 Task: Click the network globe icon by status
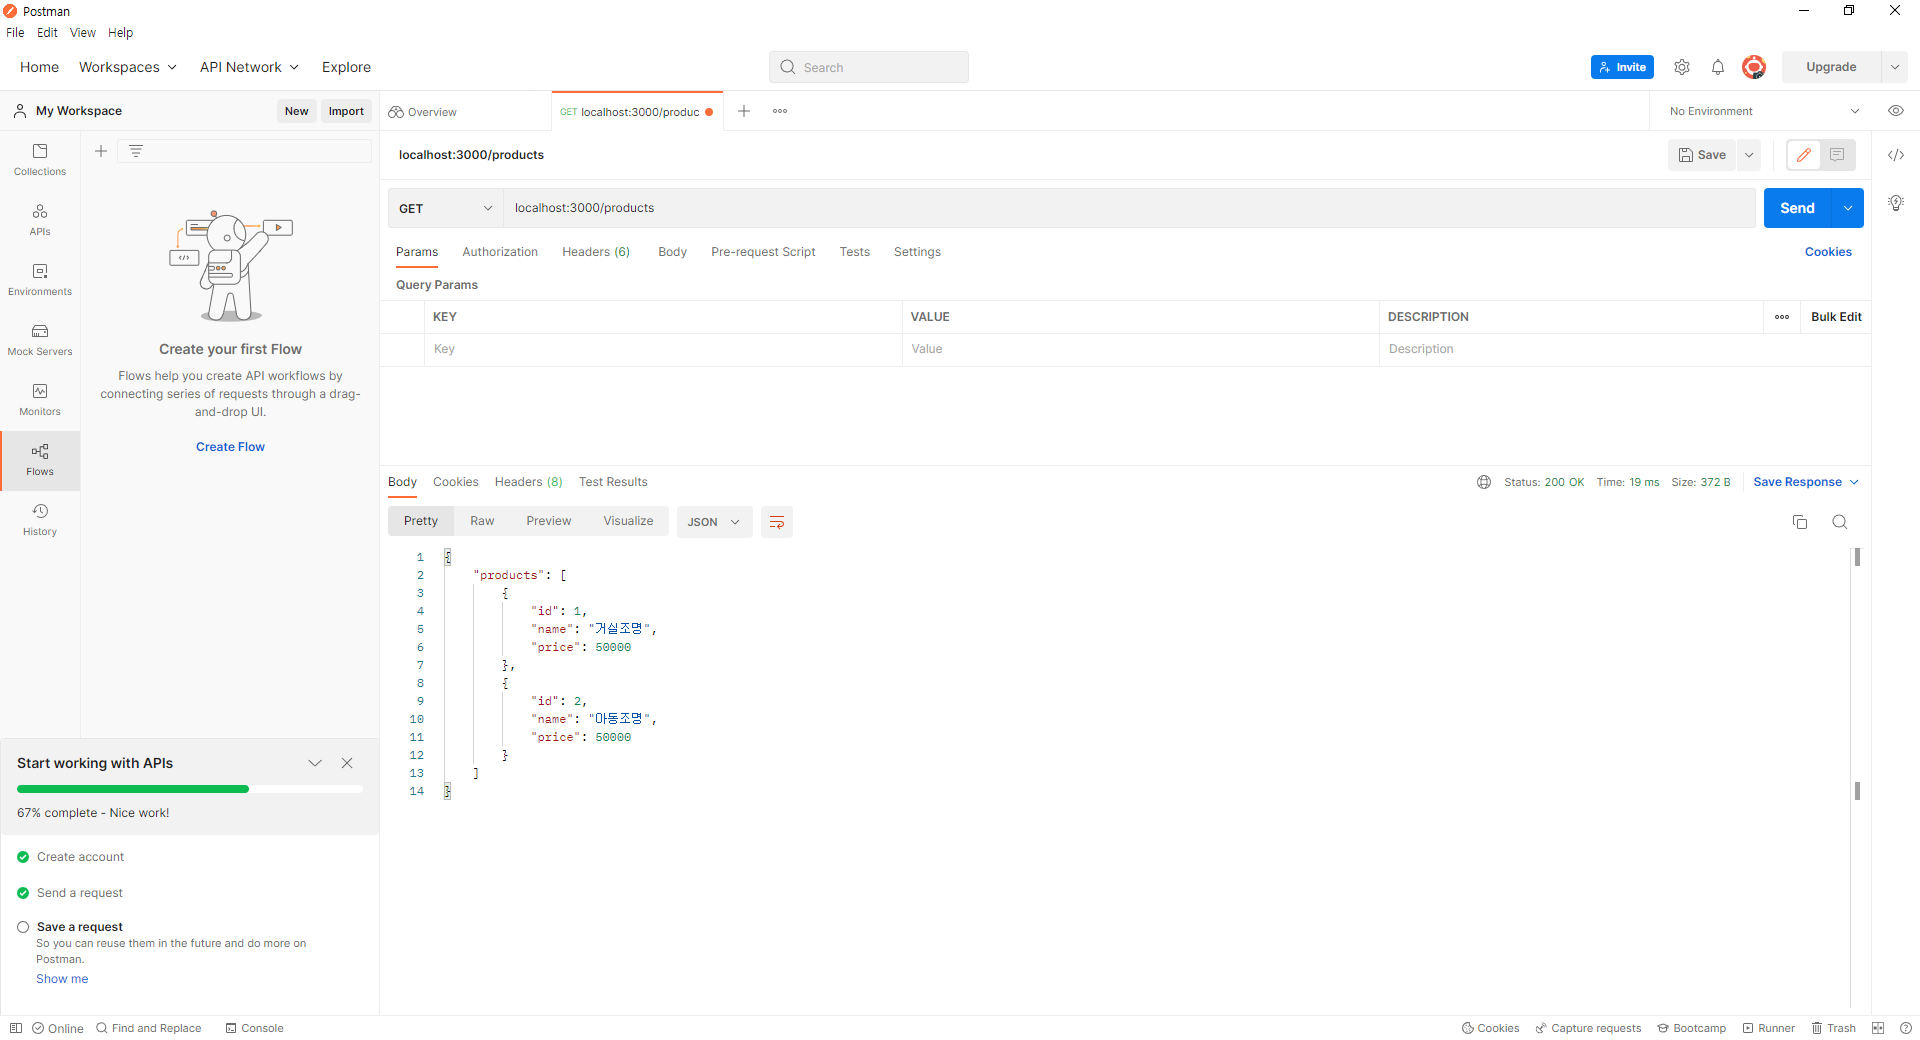(x=1484, y=482)
